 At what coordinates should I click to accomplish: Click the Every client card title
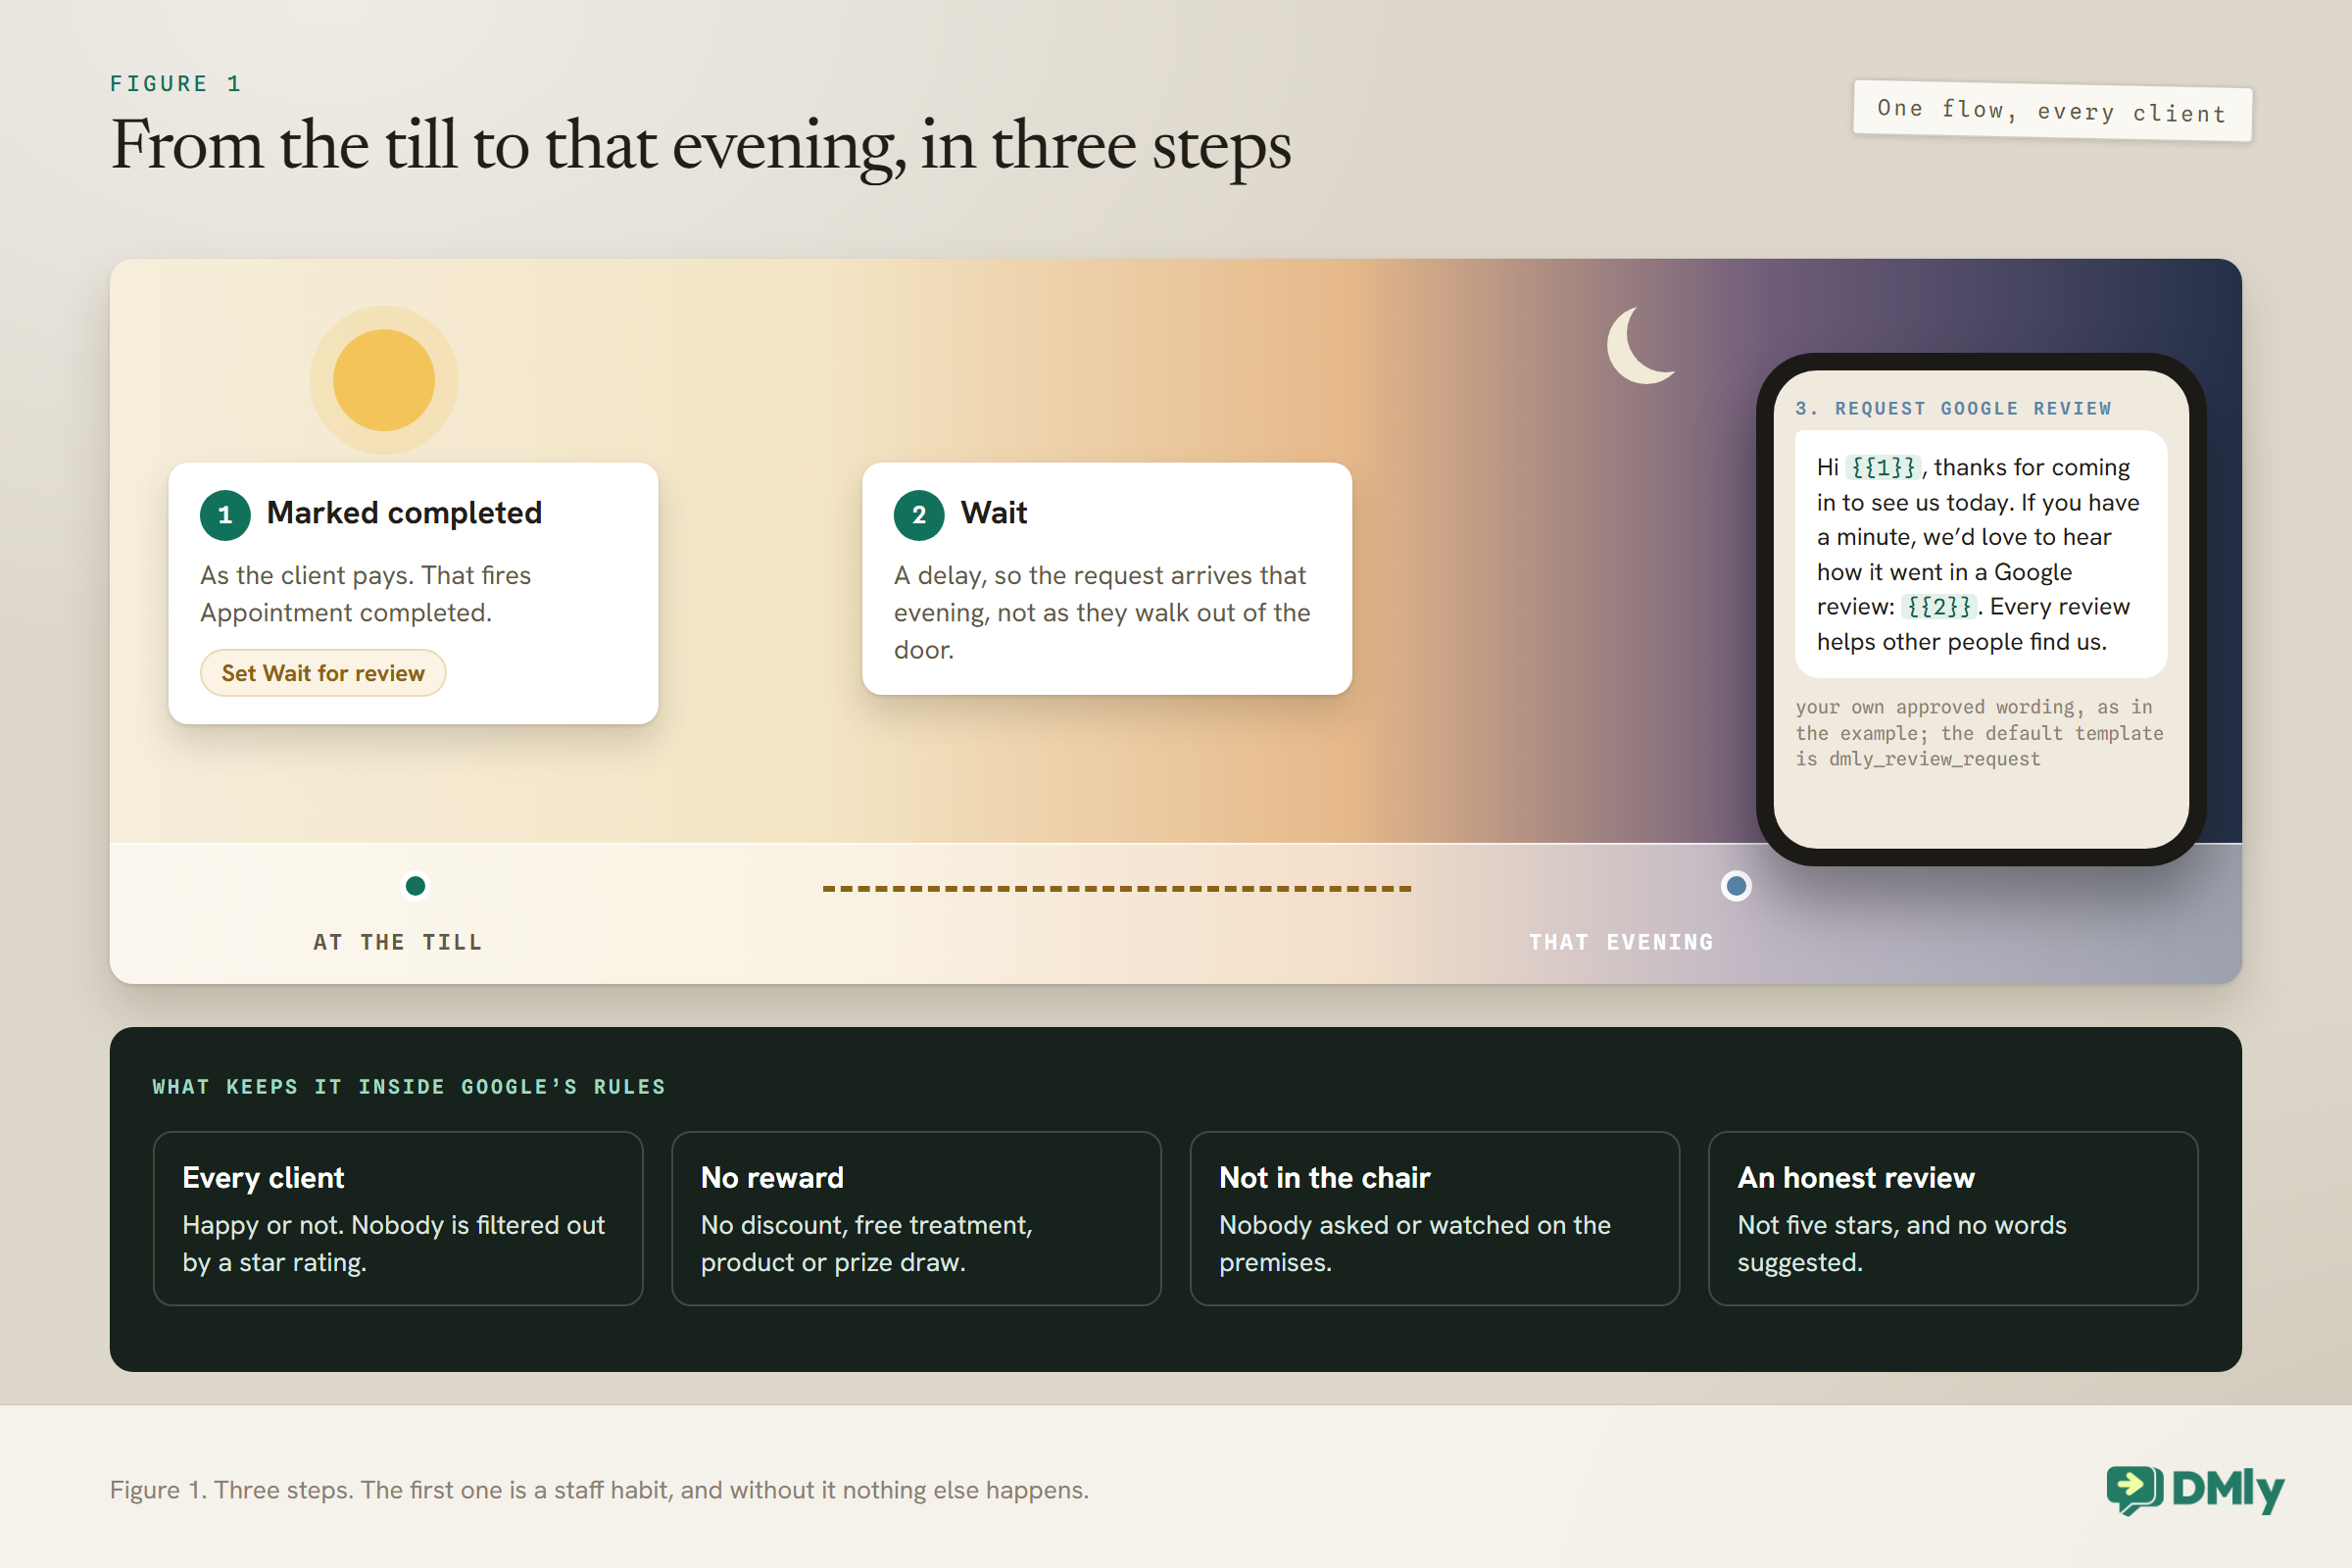(x=263, y=1178)
